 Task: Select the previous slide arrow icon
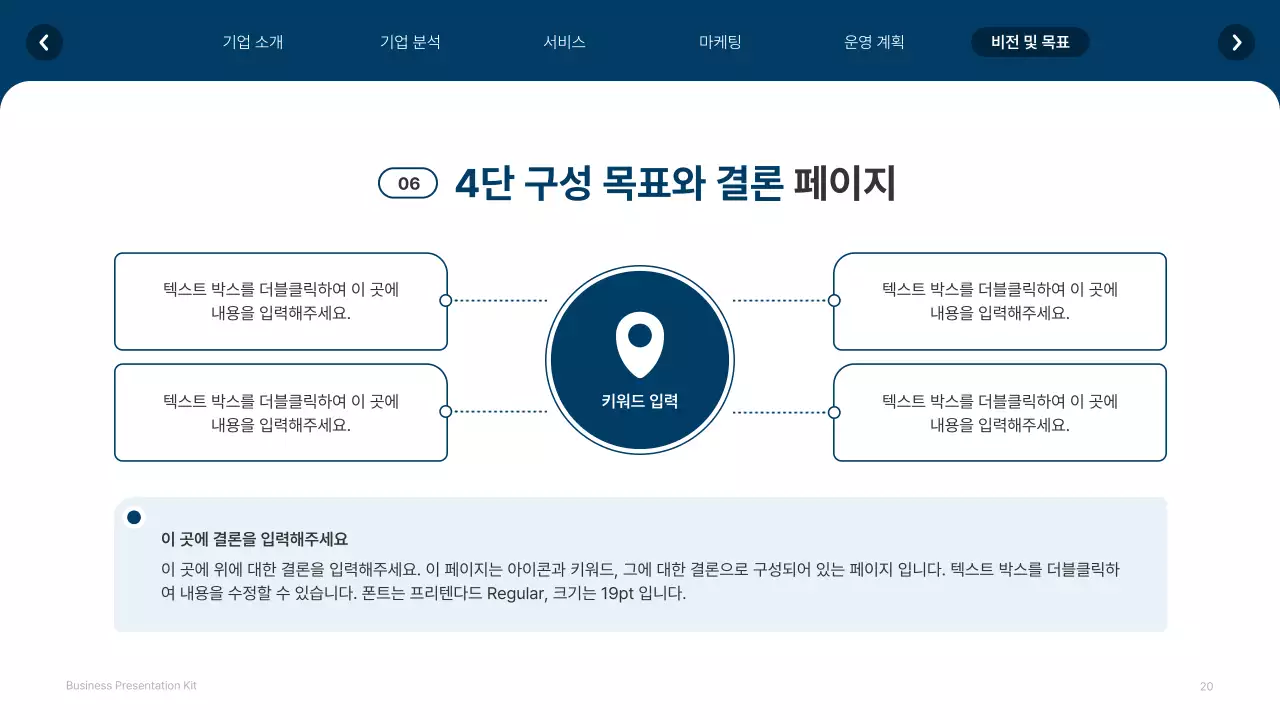pyautogui.click(x=44, y=42)
